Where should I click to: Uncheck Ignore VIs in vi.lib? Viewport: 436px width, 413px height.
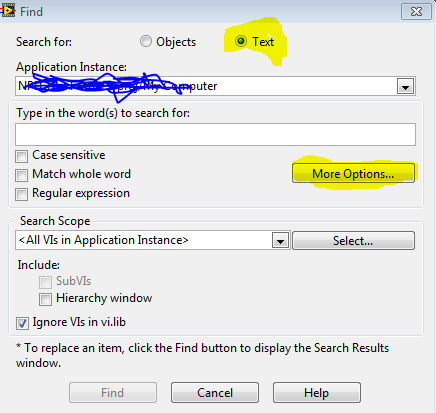22,323
